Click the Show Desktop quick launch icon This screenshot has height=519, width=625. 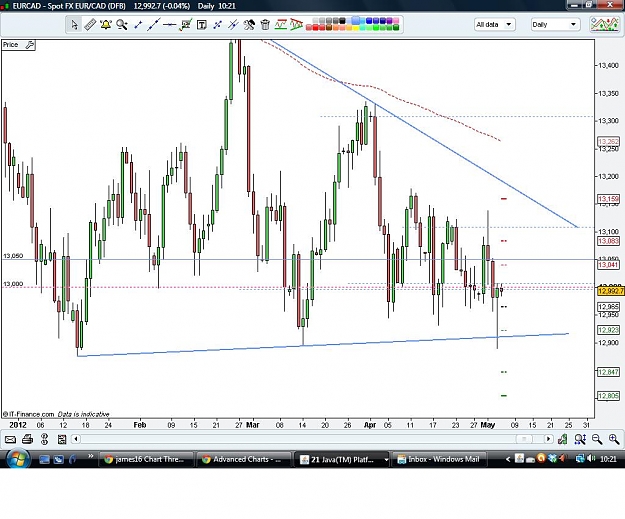44,460
